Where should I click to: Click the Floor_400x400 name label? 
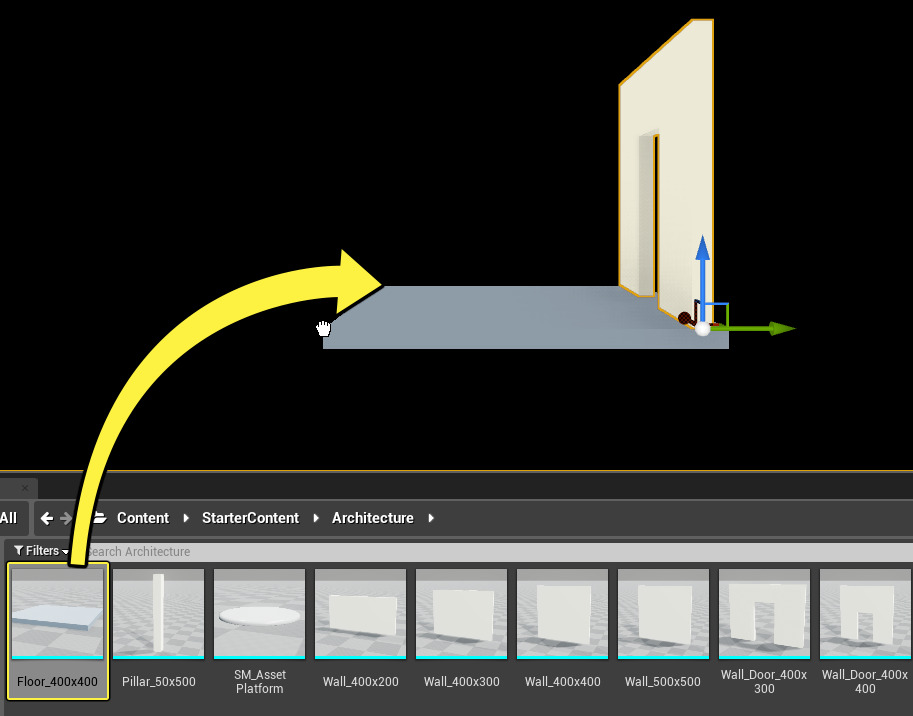tap(58, 682)
